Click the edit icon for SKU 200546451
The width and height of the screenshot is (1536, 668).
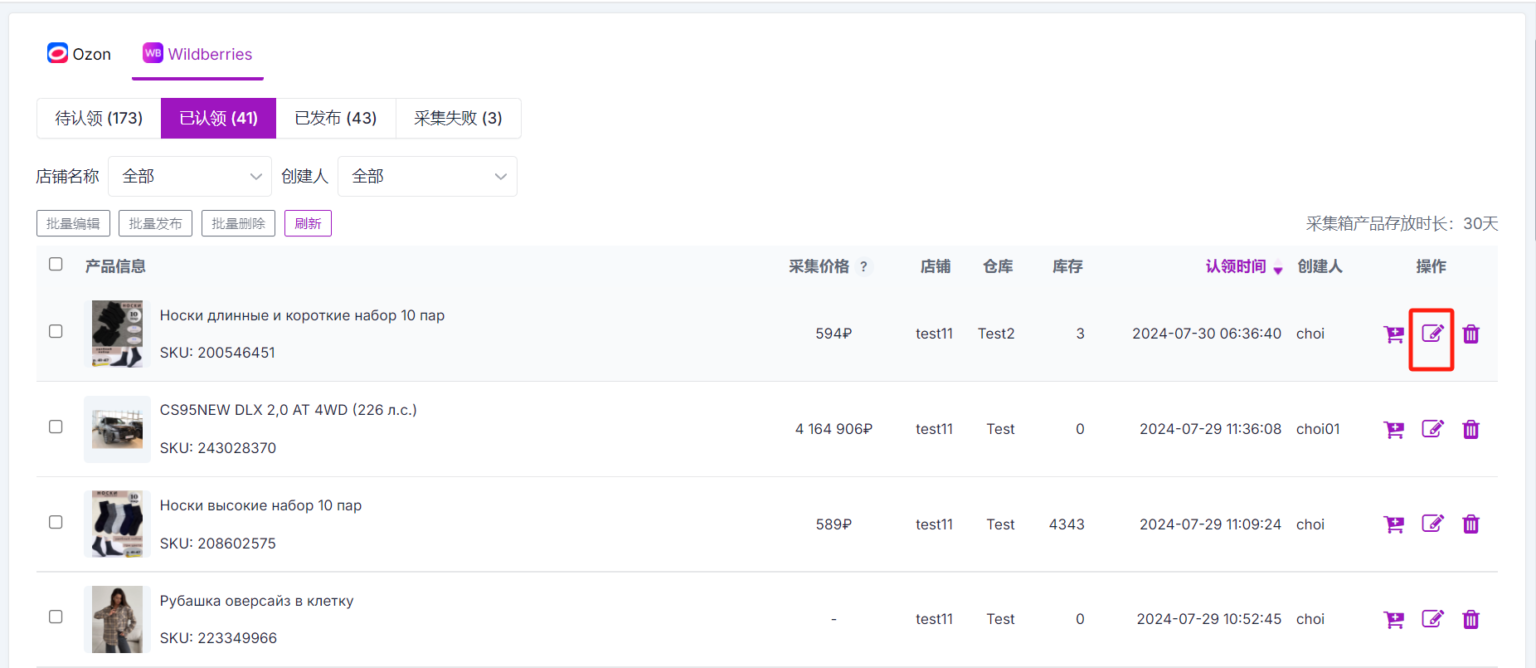click(1432, 334)
